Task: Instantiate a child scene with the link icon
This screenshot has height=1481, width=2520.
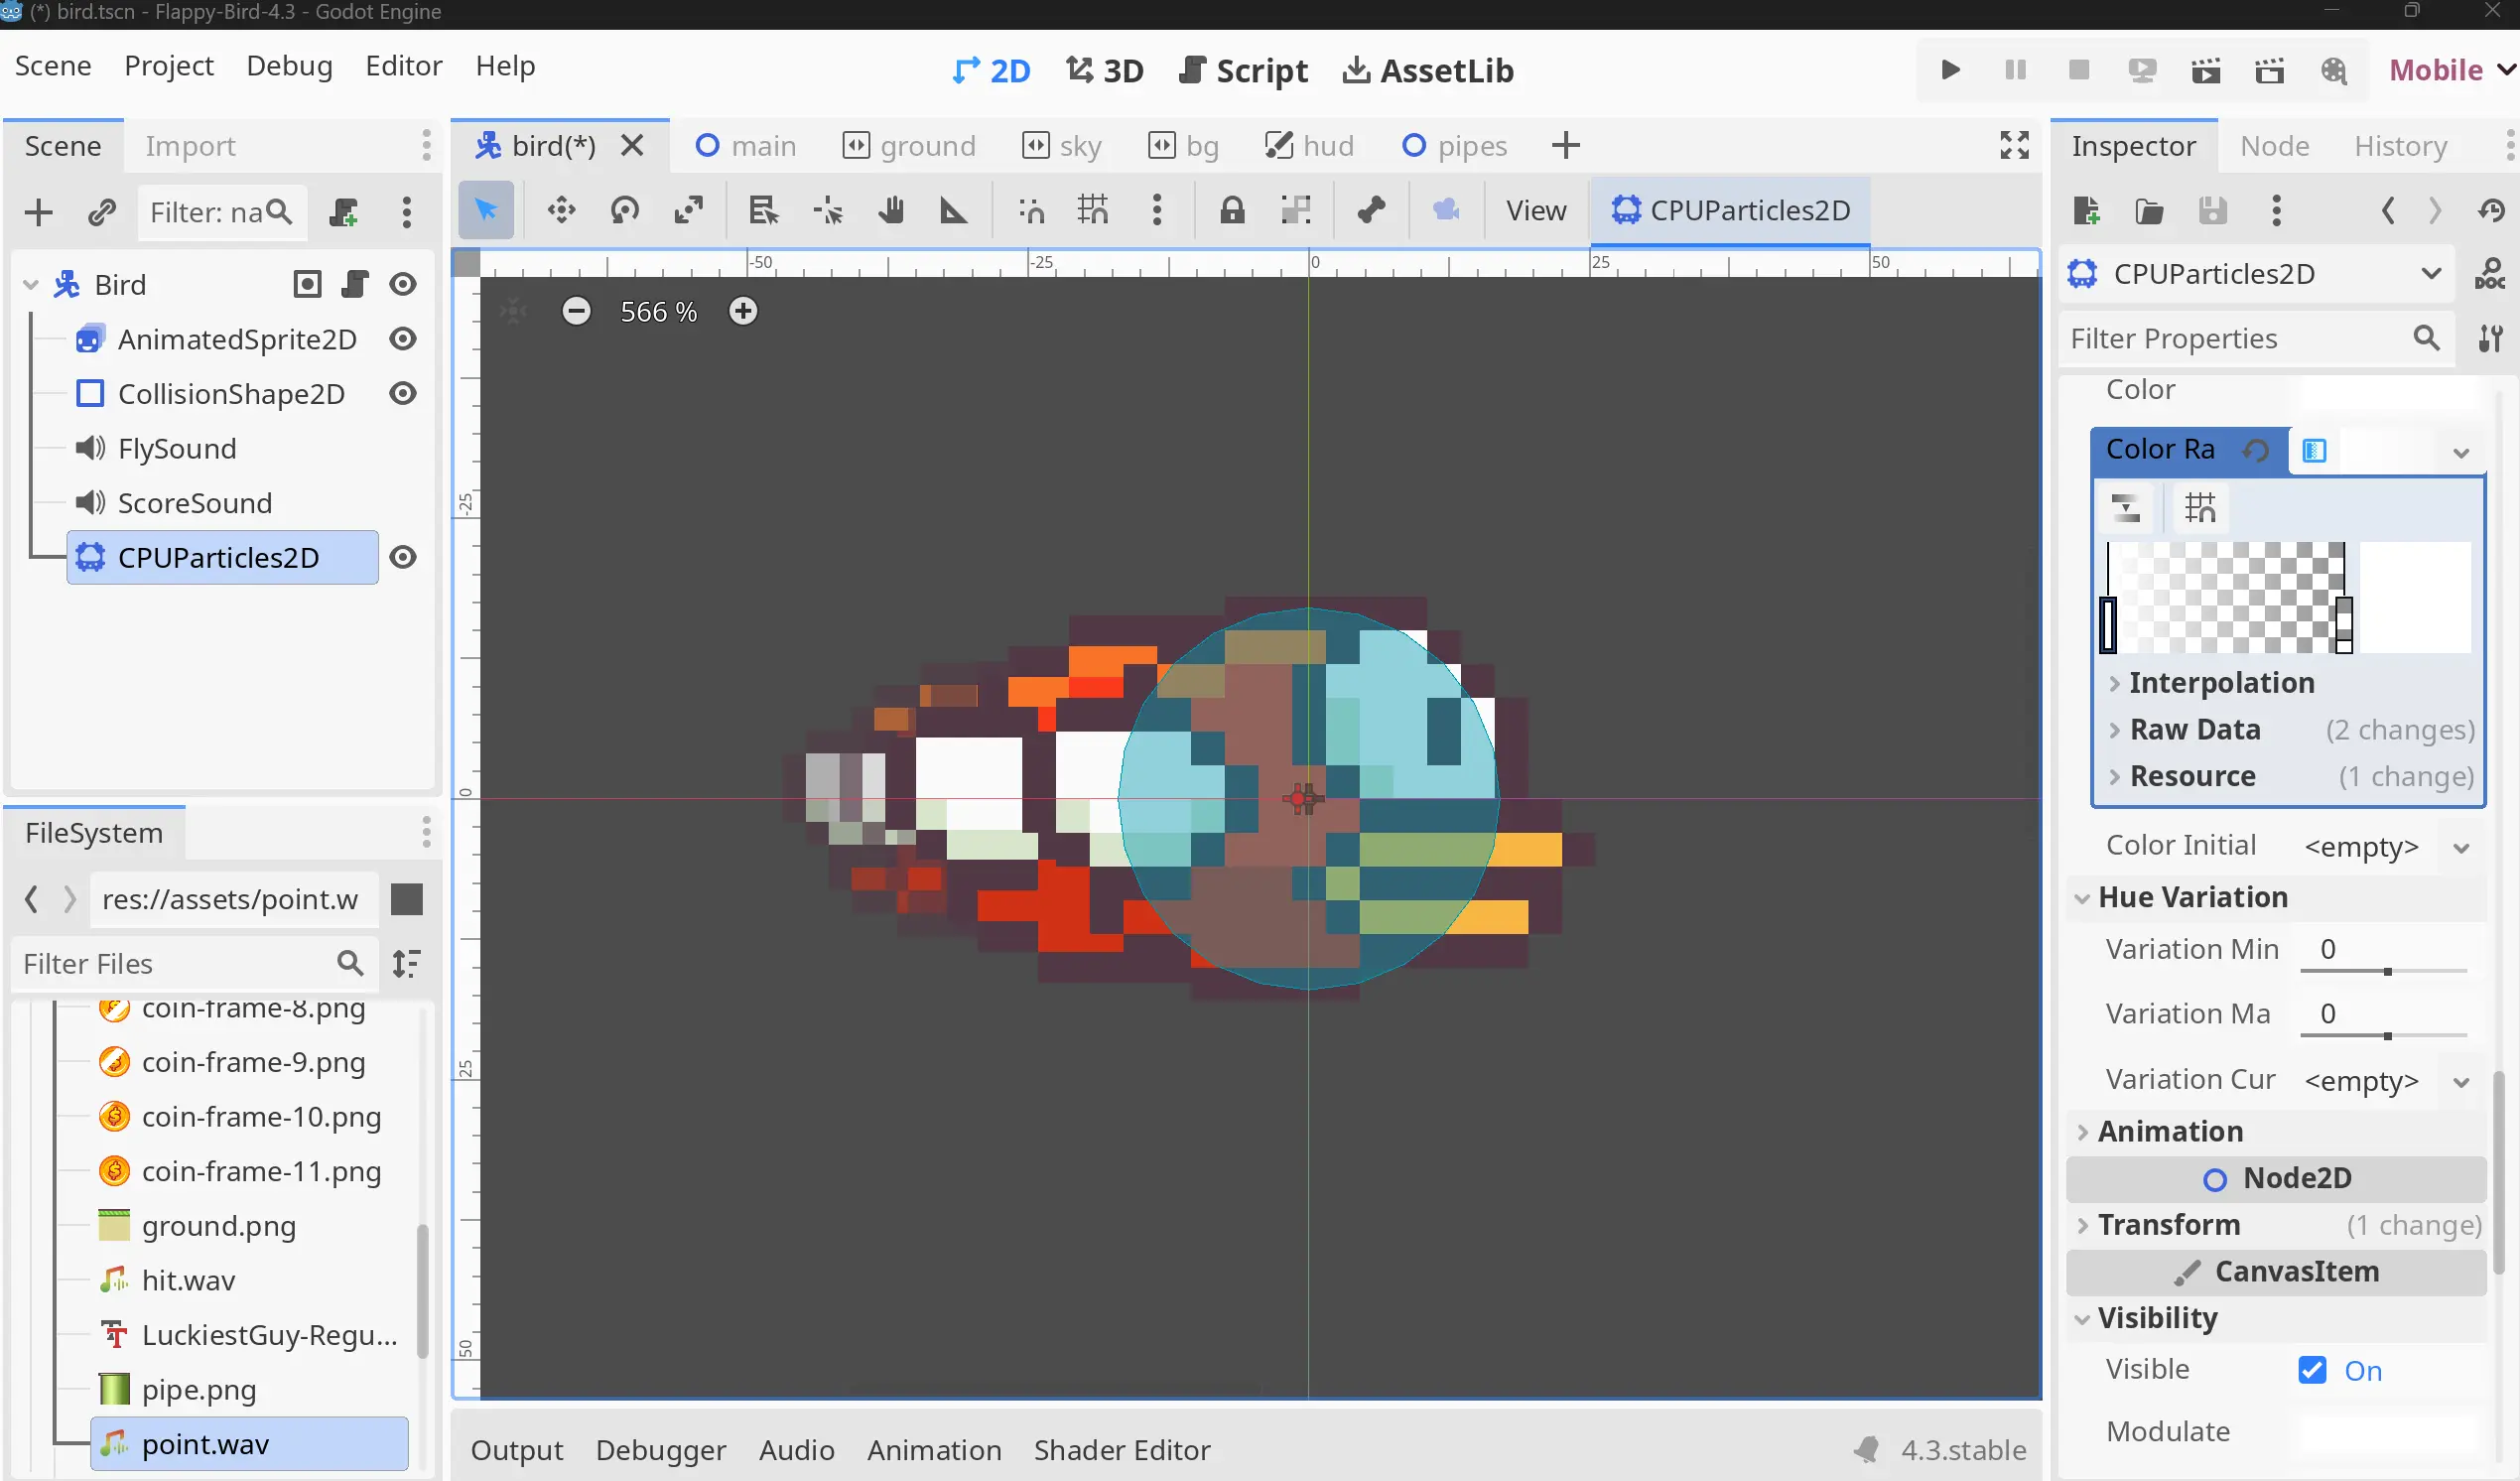Action: [x=102, y=212]
